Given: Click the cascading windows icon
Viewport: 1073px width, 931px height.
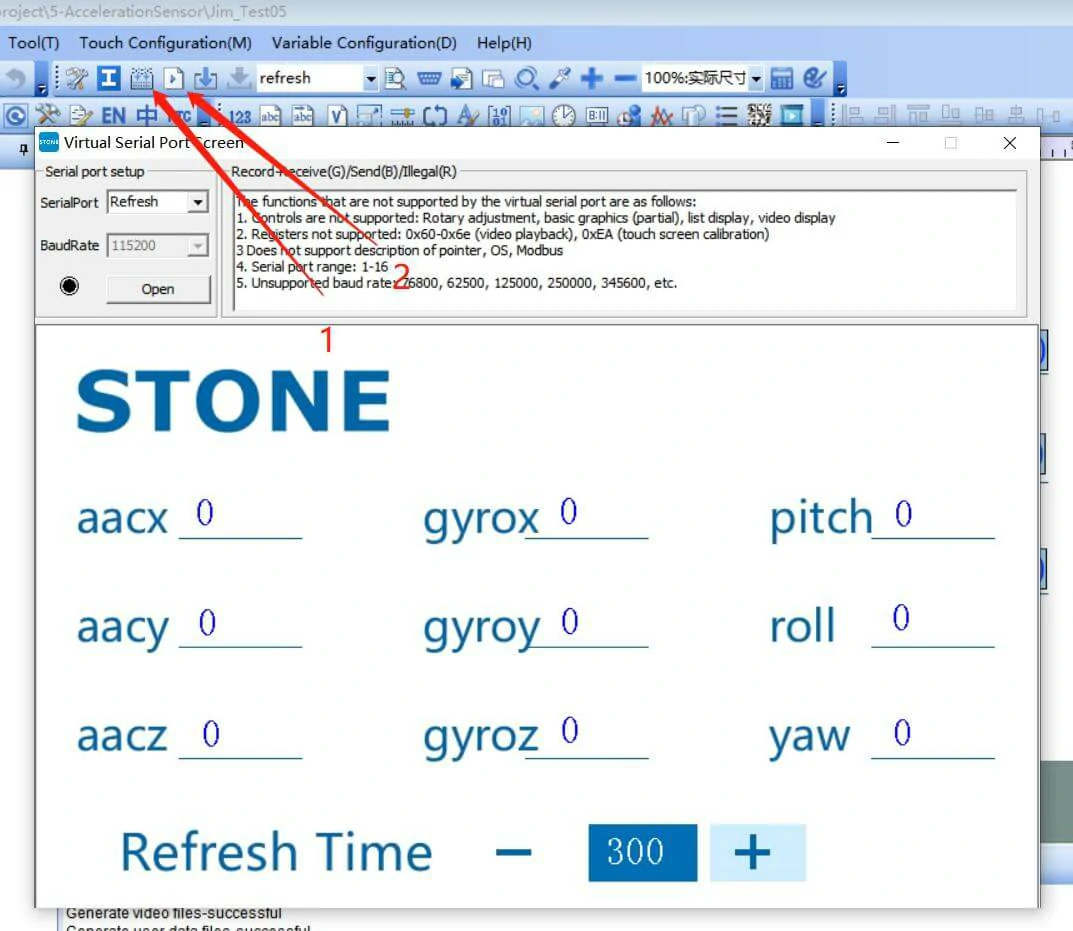Looking at the screenshot, I should 493,79.
